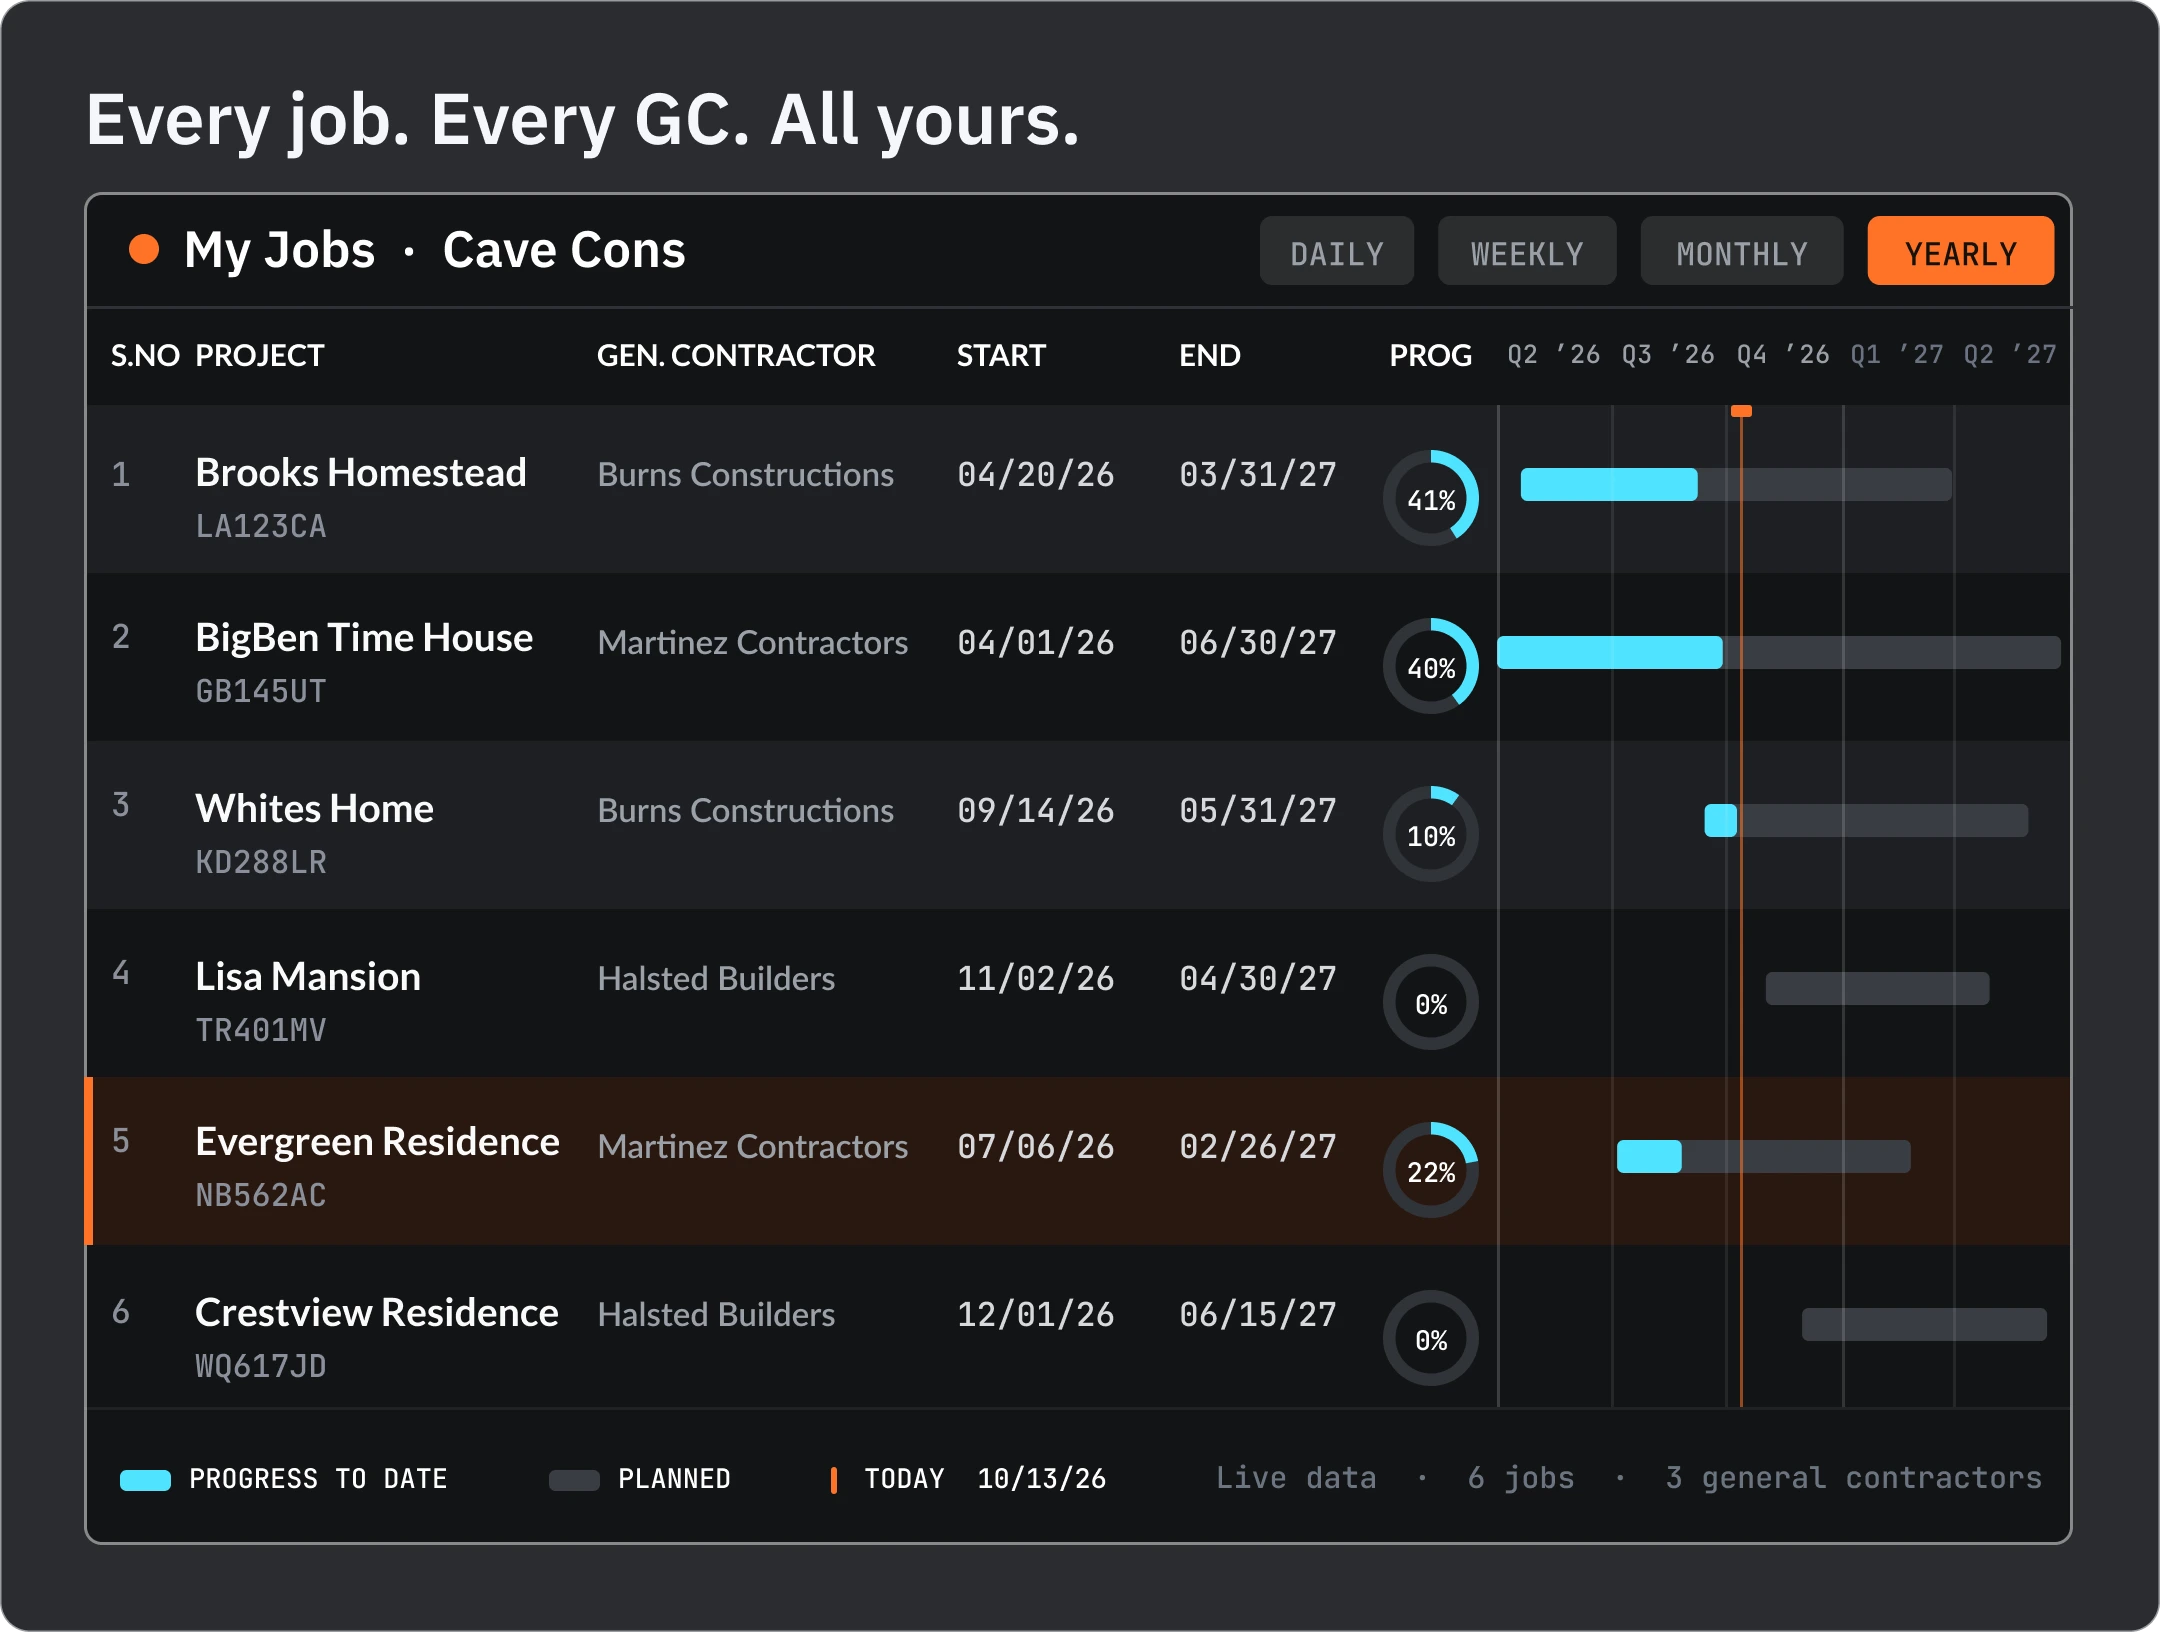Open the Crestview Residence project
This screenshot has height=1632, width=2160.
pos(377,1313)
